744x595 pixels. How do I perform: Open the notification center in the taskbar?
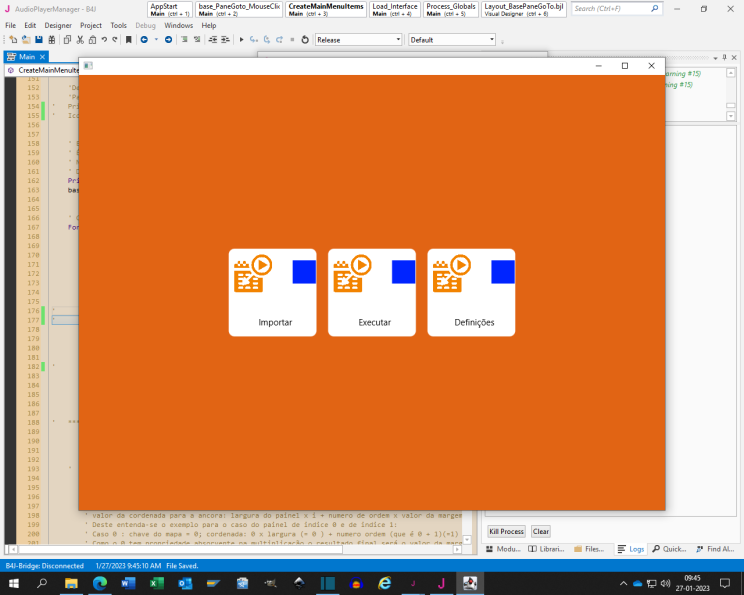click(x=725, y=583)
